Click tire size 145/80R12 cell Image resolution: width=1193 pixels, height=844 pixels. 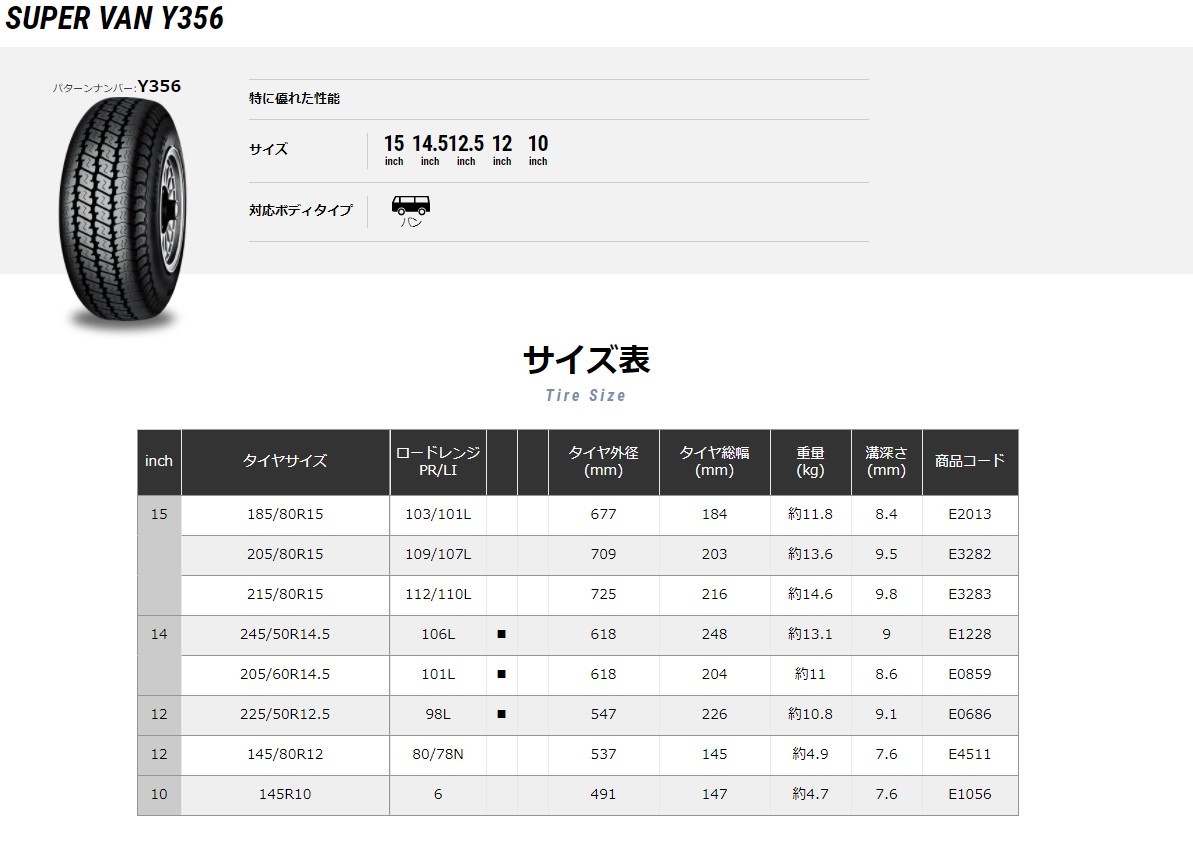tap(285, 754)
